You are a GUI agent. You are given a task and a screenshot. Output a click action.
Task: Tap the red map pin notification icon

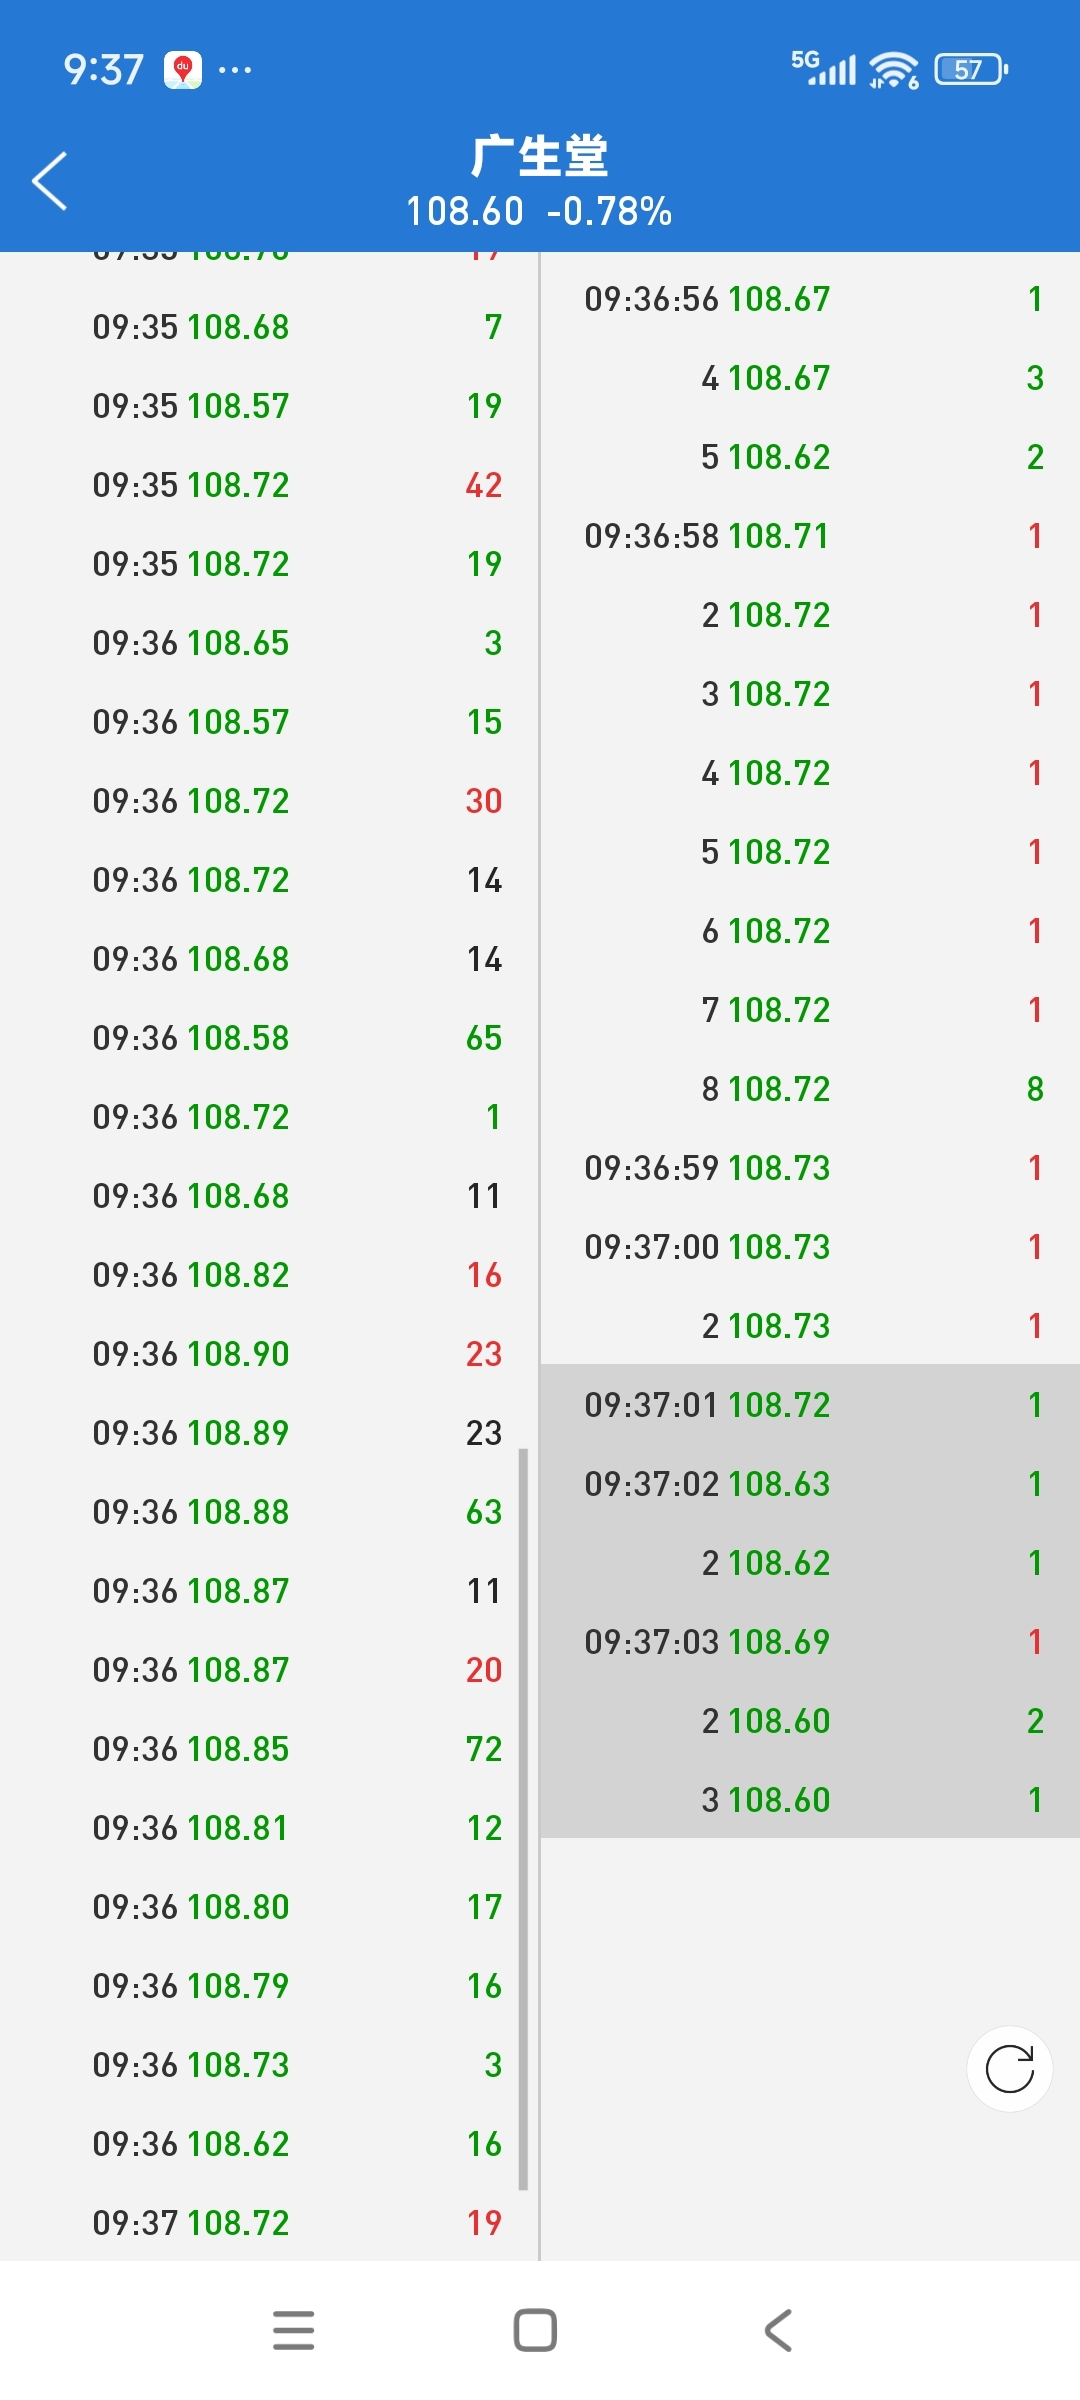(183, 69)
